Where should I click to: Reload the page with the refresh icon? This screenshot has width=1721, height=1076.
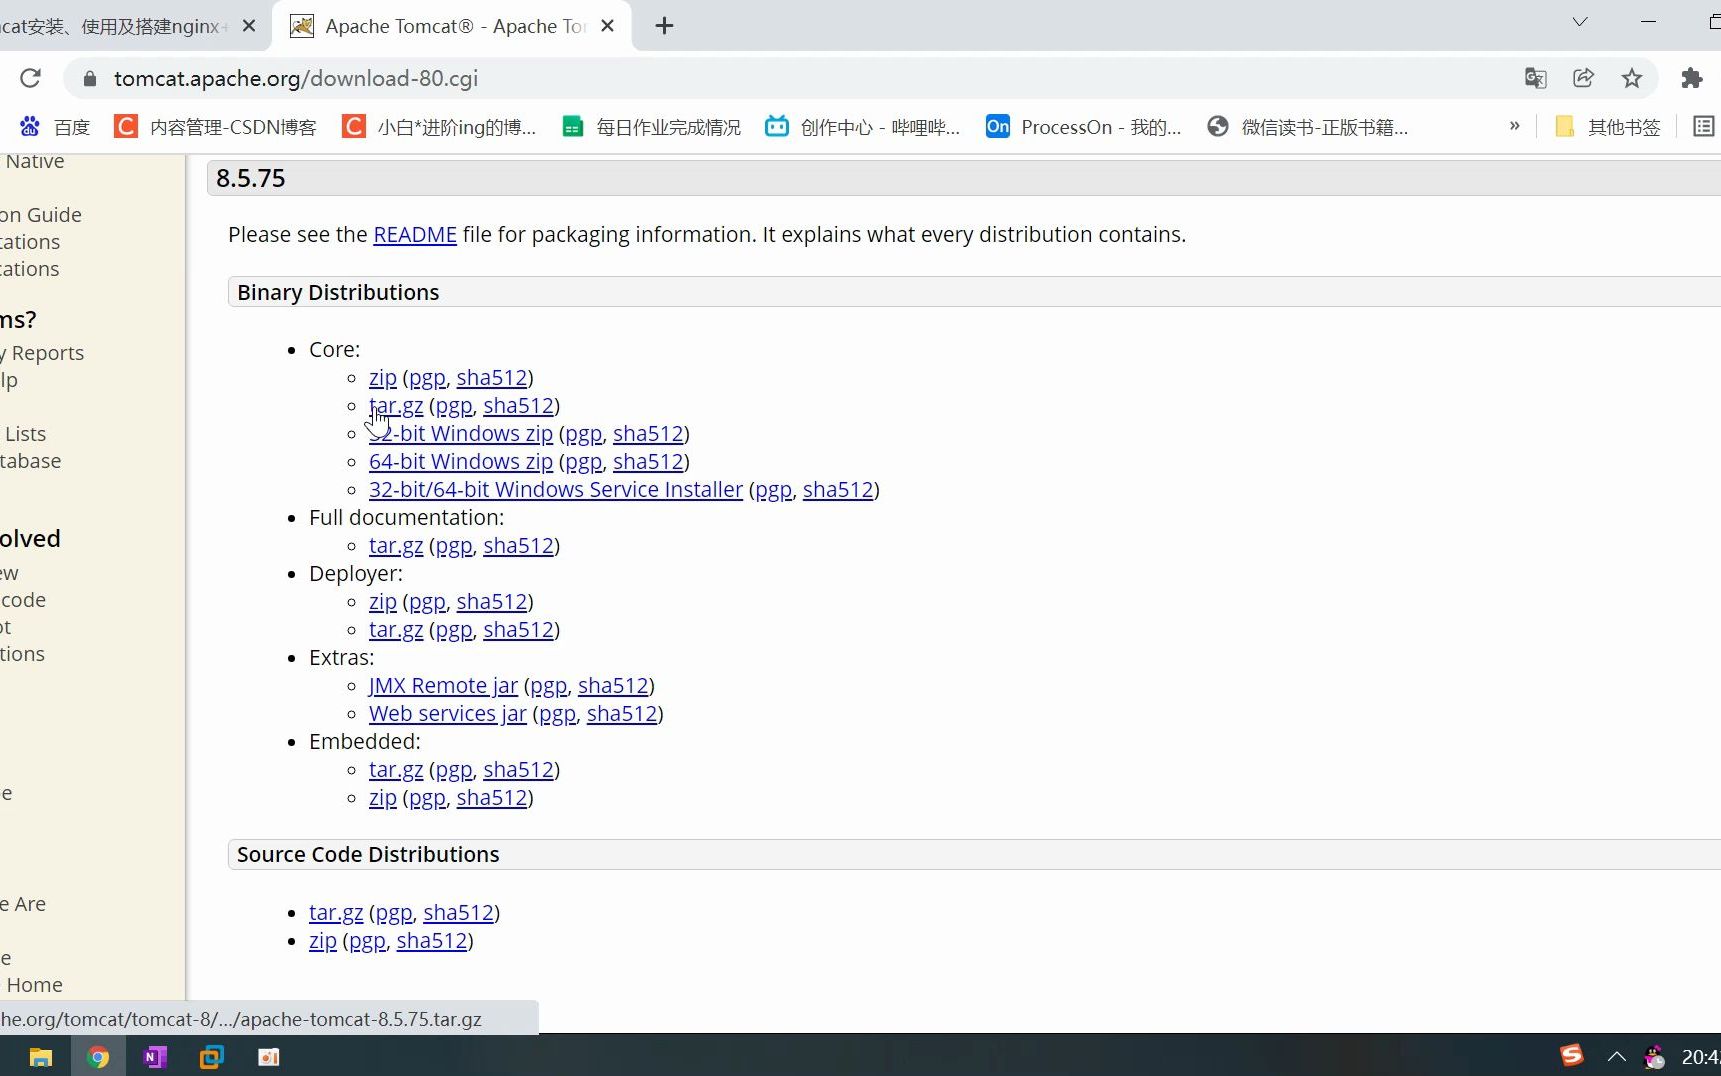[x=31, y=78]
